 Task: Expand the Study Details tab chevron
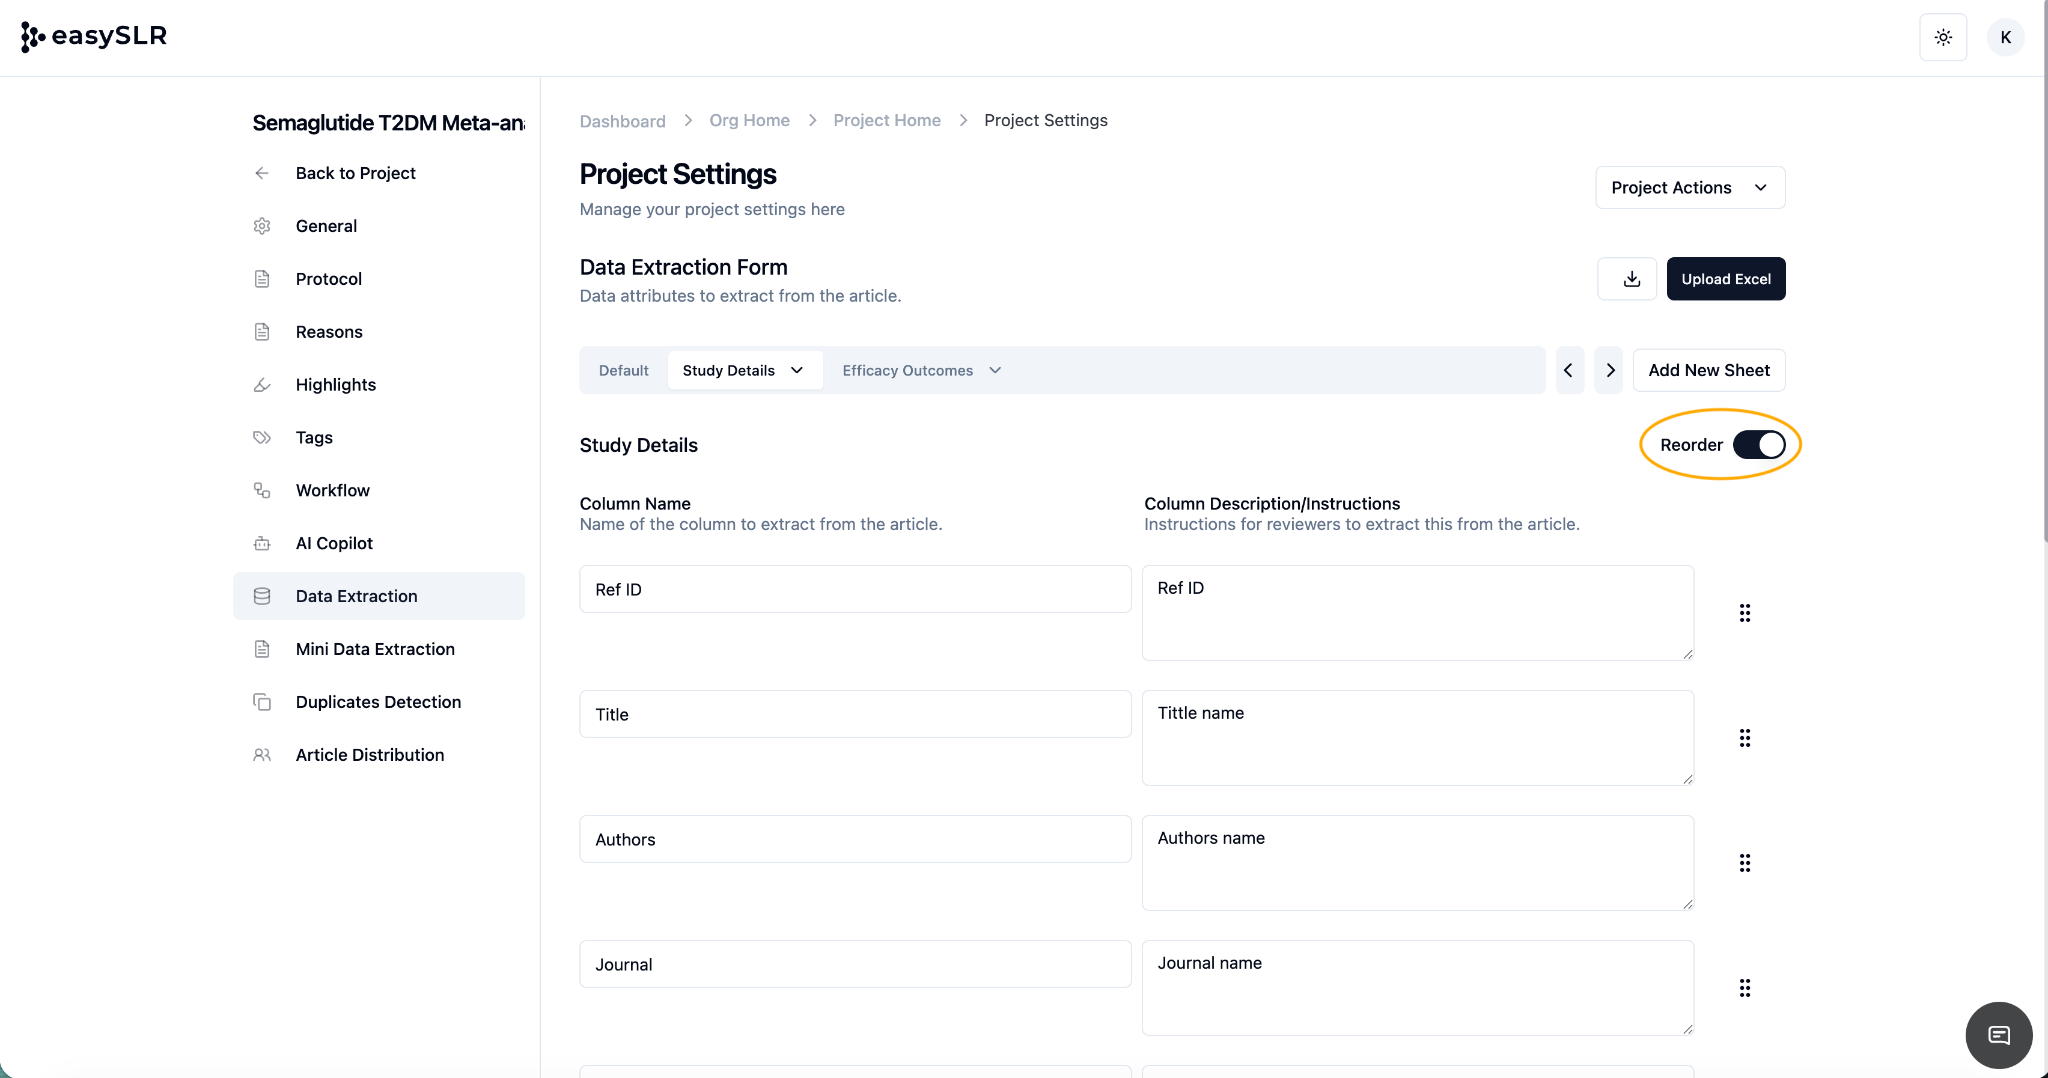797,371
